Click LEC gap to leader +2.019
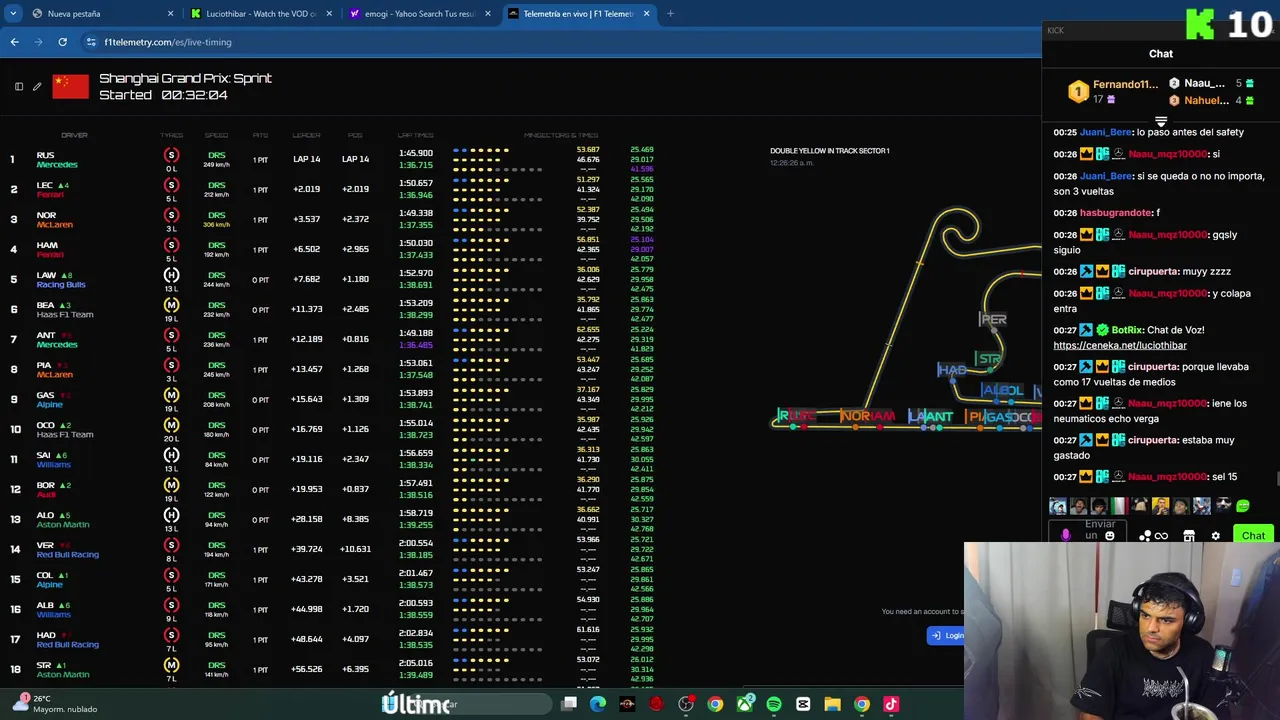This screenshot has height=720, width=1280. (306, 189)
